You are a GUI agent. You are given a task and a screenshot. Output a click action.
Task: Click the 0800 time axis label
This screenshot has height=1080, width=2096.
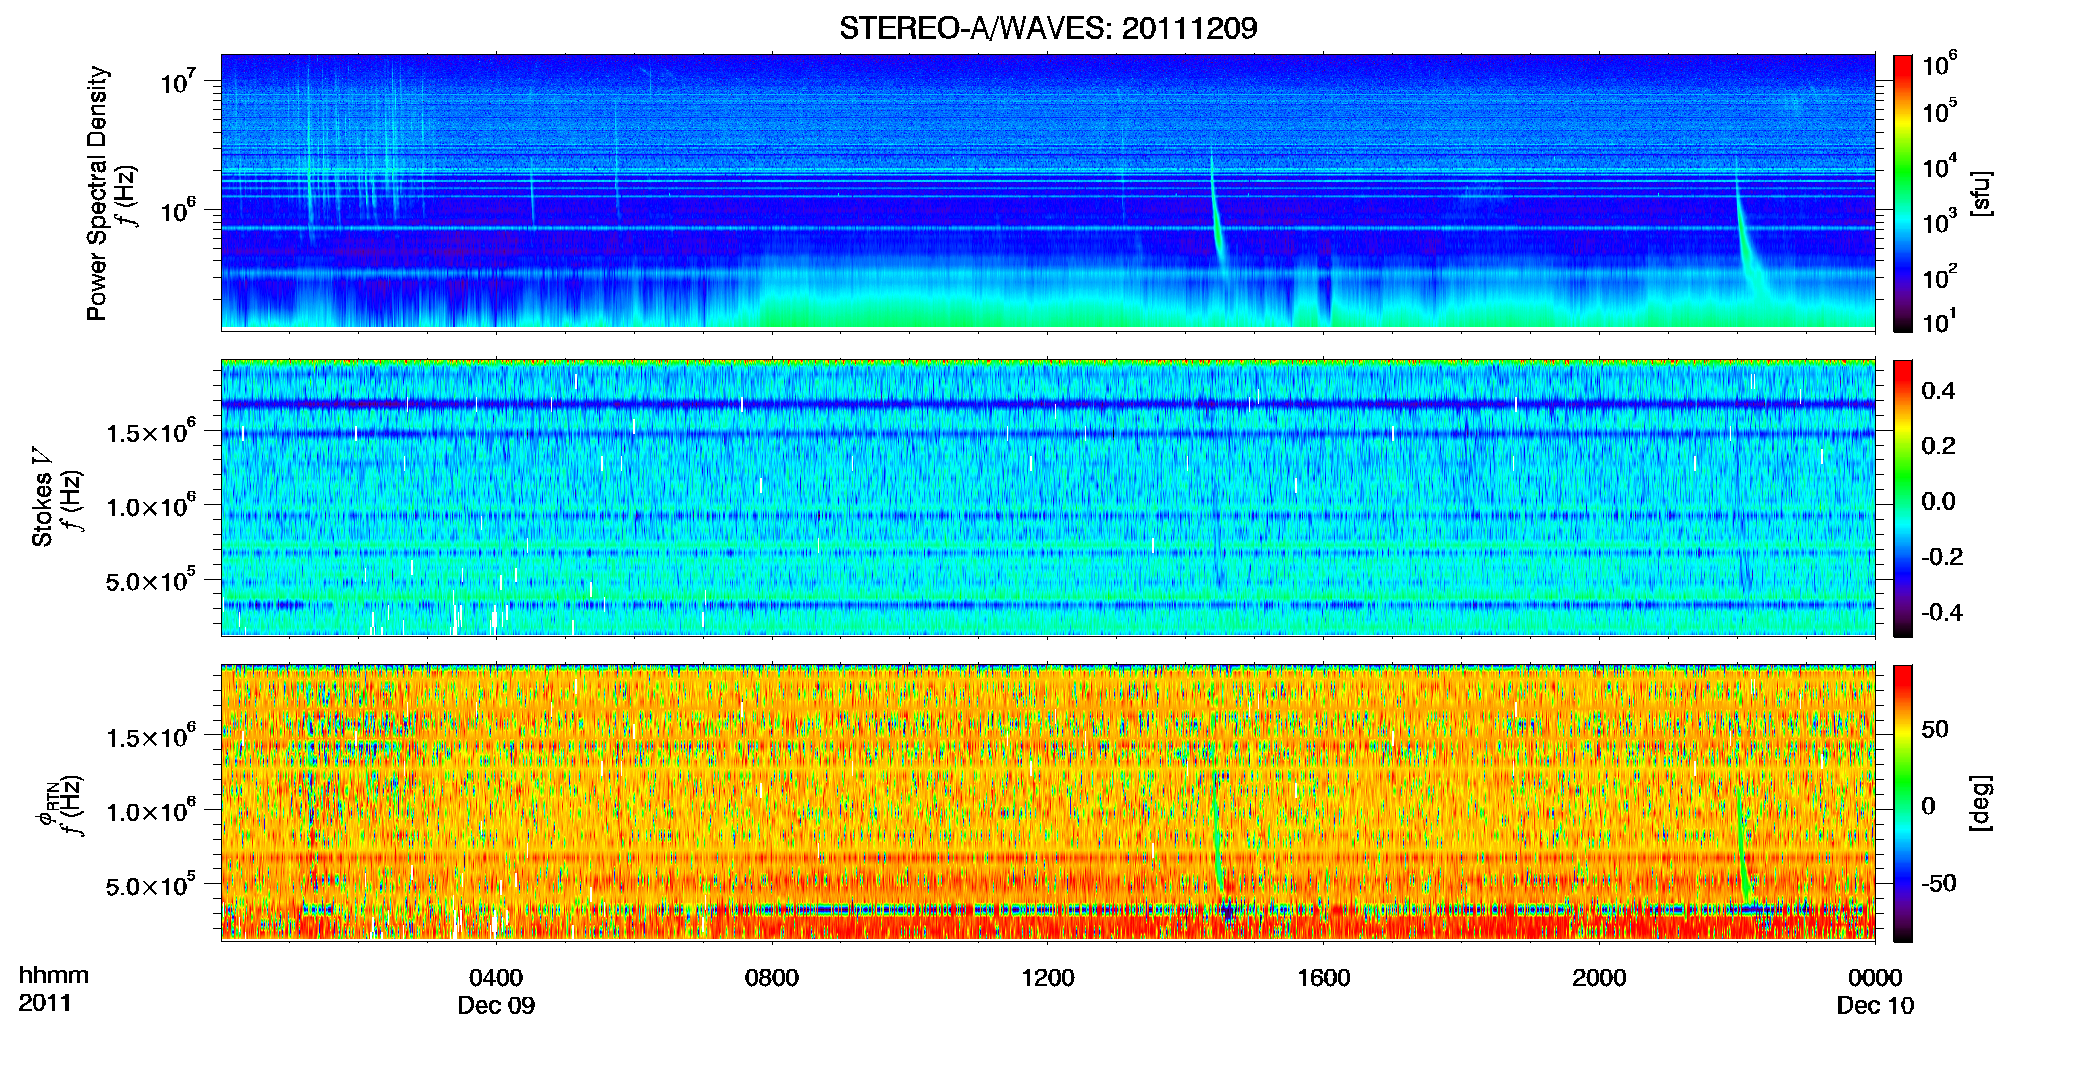click(772, 978)
